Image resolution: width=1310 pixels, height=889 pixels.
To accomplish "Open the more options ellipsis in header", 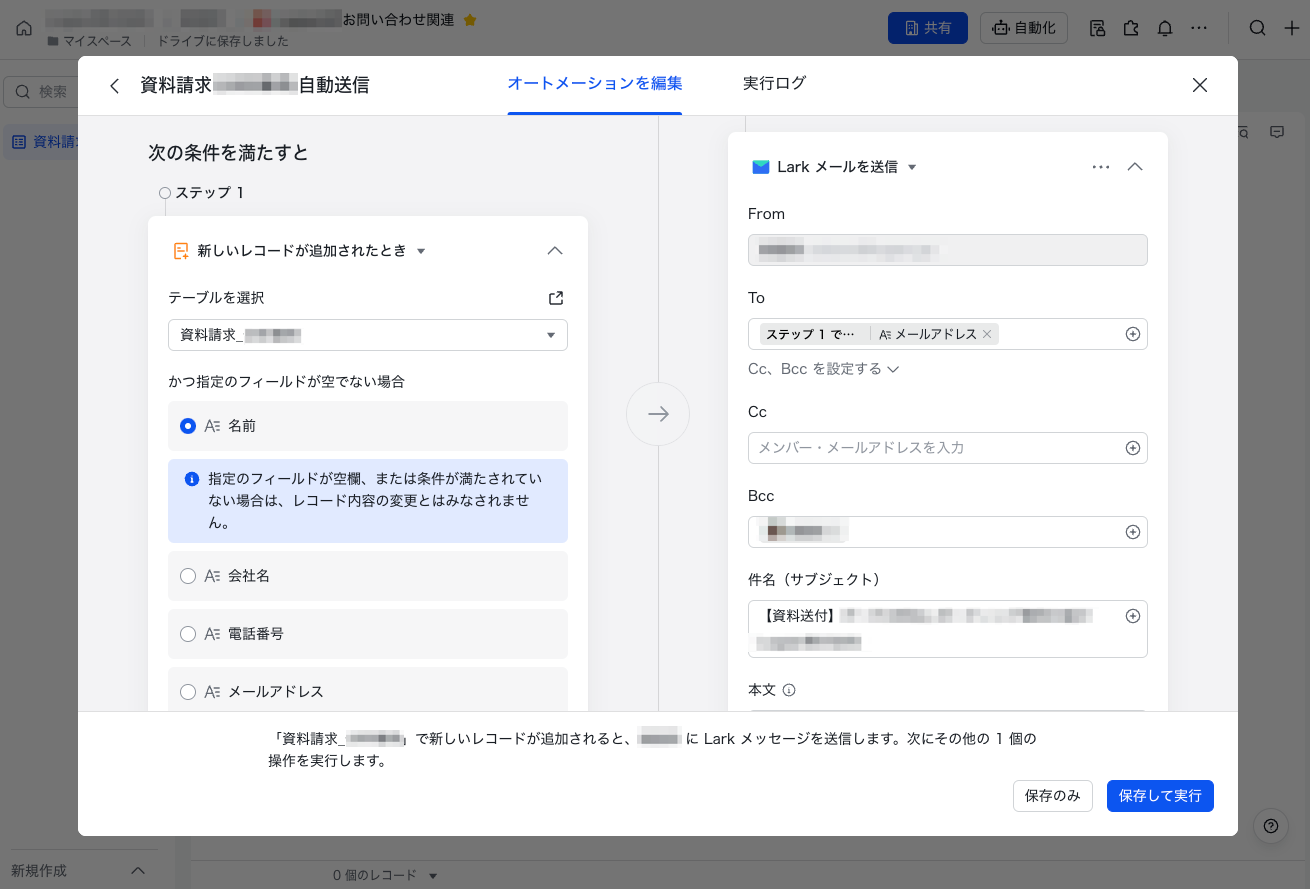I will tap(1200, 28).
